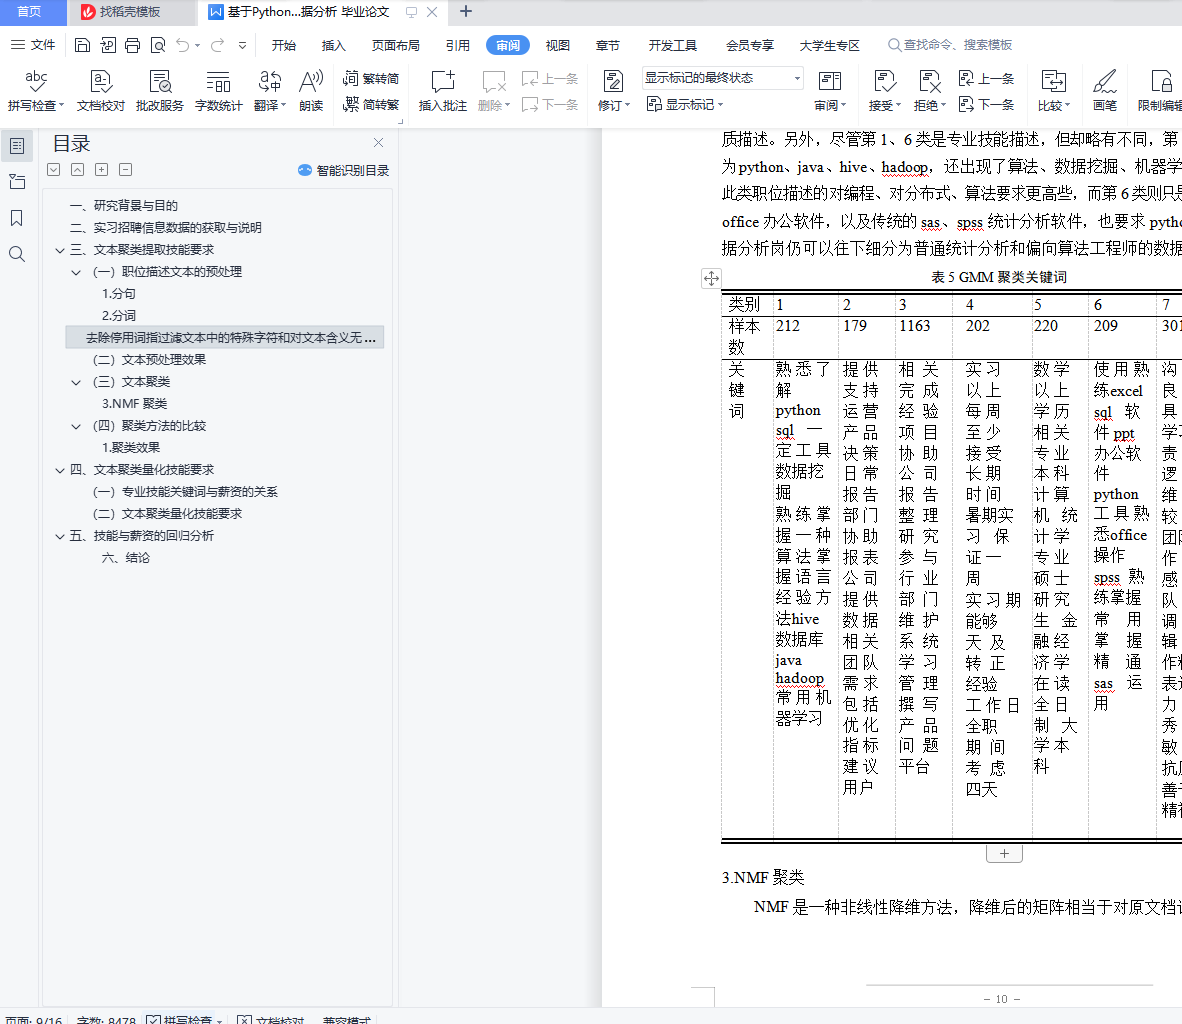This screenshot has height=1024, width=1182.
Task: Open the bookmark pane in left sidebar
Action: (x=17, y=218)
